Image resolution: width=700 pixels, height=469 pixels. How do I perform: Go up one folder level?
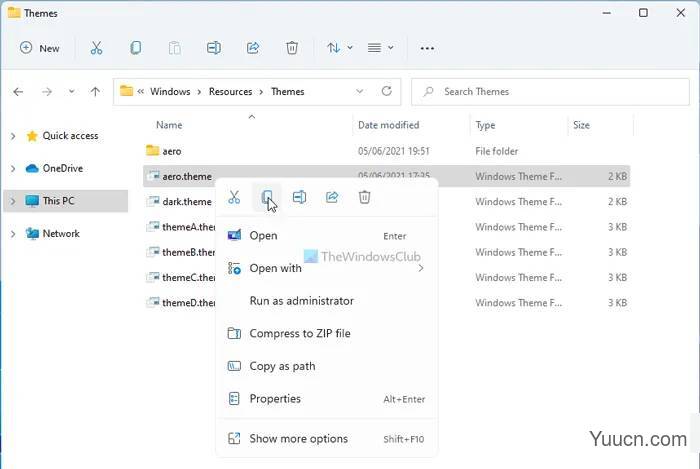(95, 92)
